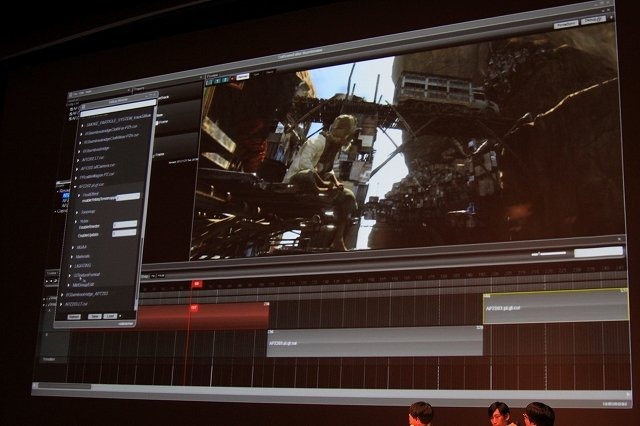Select the LIGHTING row in the tree

83,266
